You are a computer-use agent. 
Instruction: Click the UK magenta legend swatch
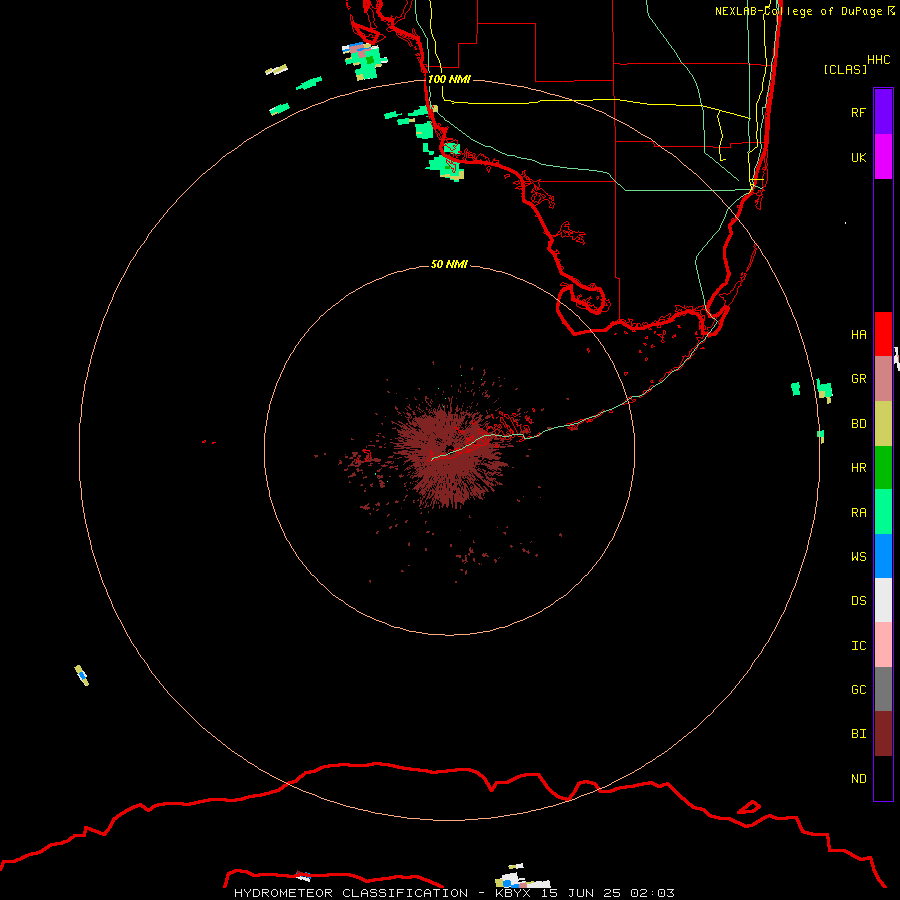point(883,157)
